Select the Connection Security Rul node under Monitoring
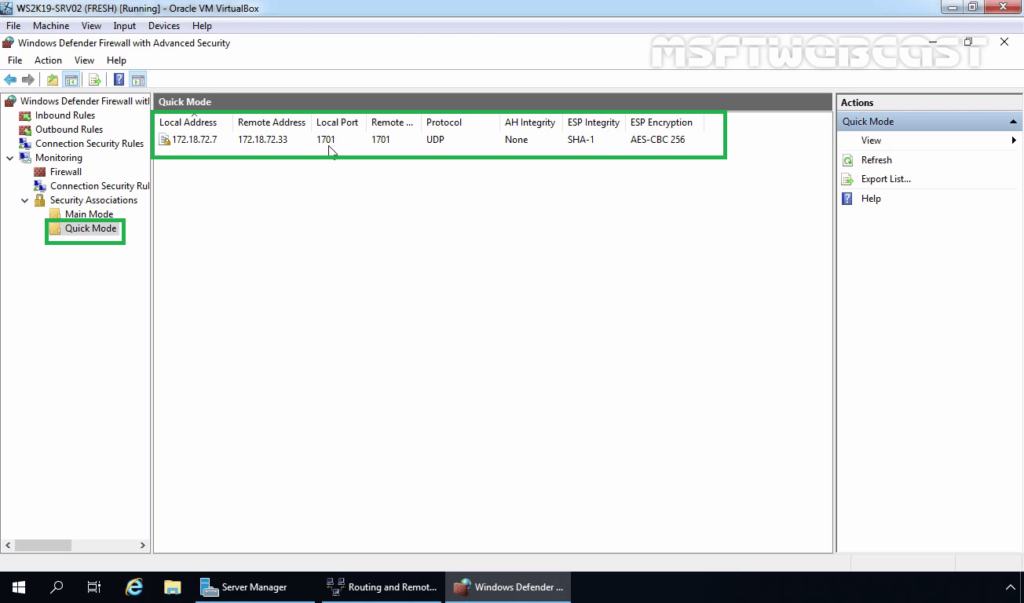Viewport: 1024px width, 603px height. pos(100,186)
